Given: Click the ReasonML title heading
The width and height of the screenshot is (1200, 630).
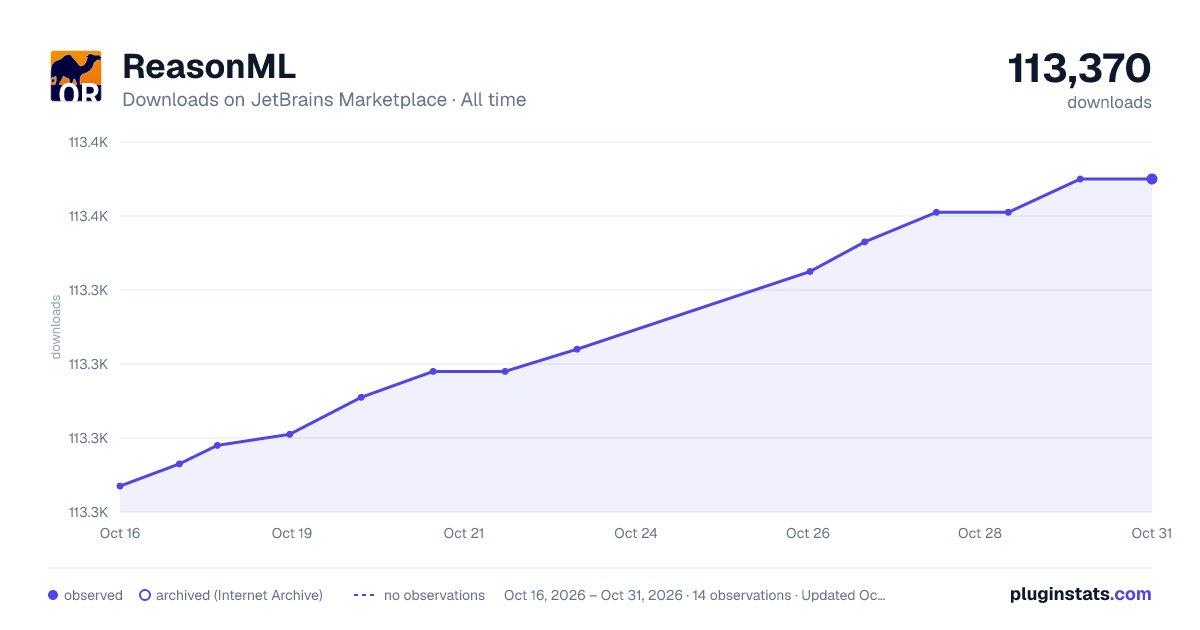Looking at the screenshot, I should point(209,67).
